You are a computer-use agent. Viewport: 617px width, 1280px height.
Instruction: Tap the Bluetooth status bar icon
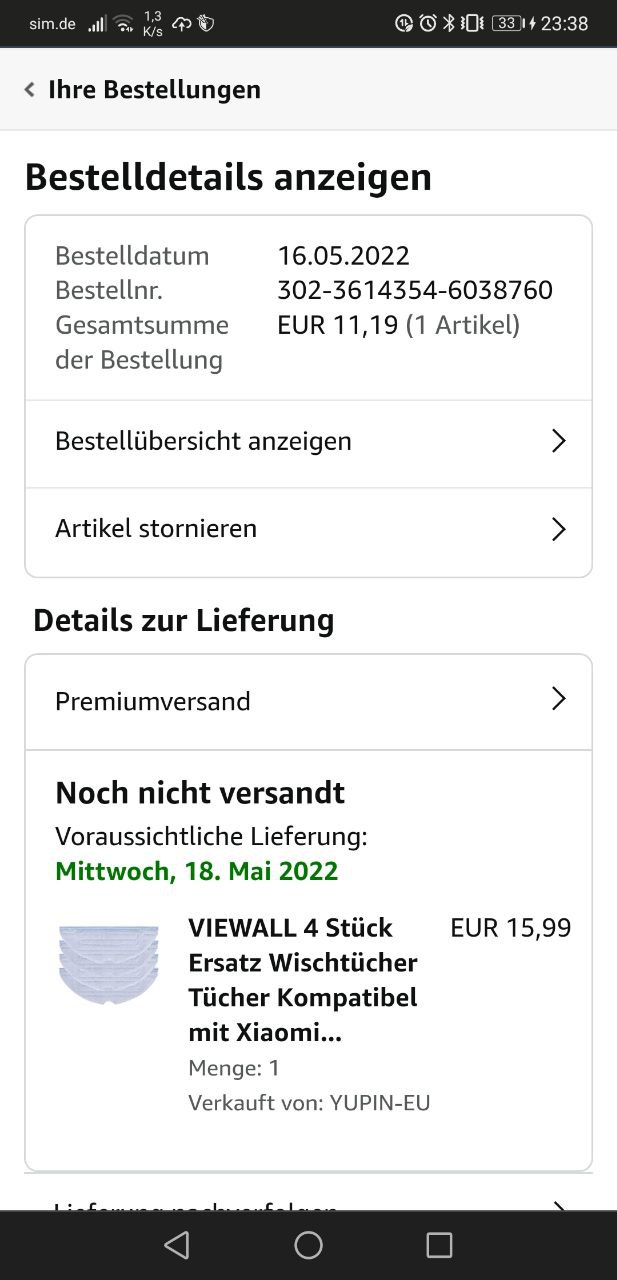[449, 23]
